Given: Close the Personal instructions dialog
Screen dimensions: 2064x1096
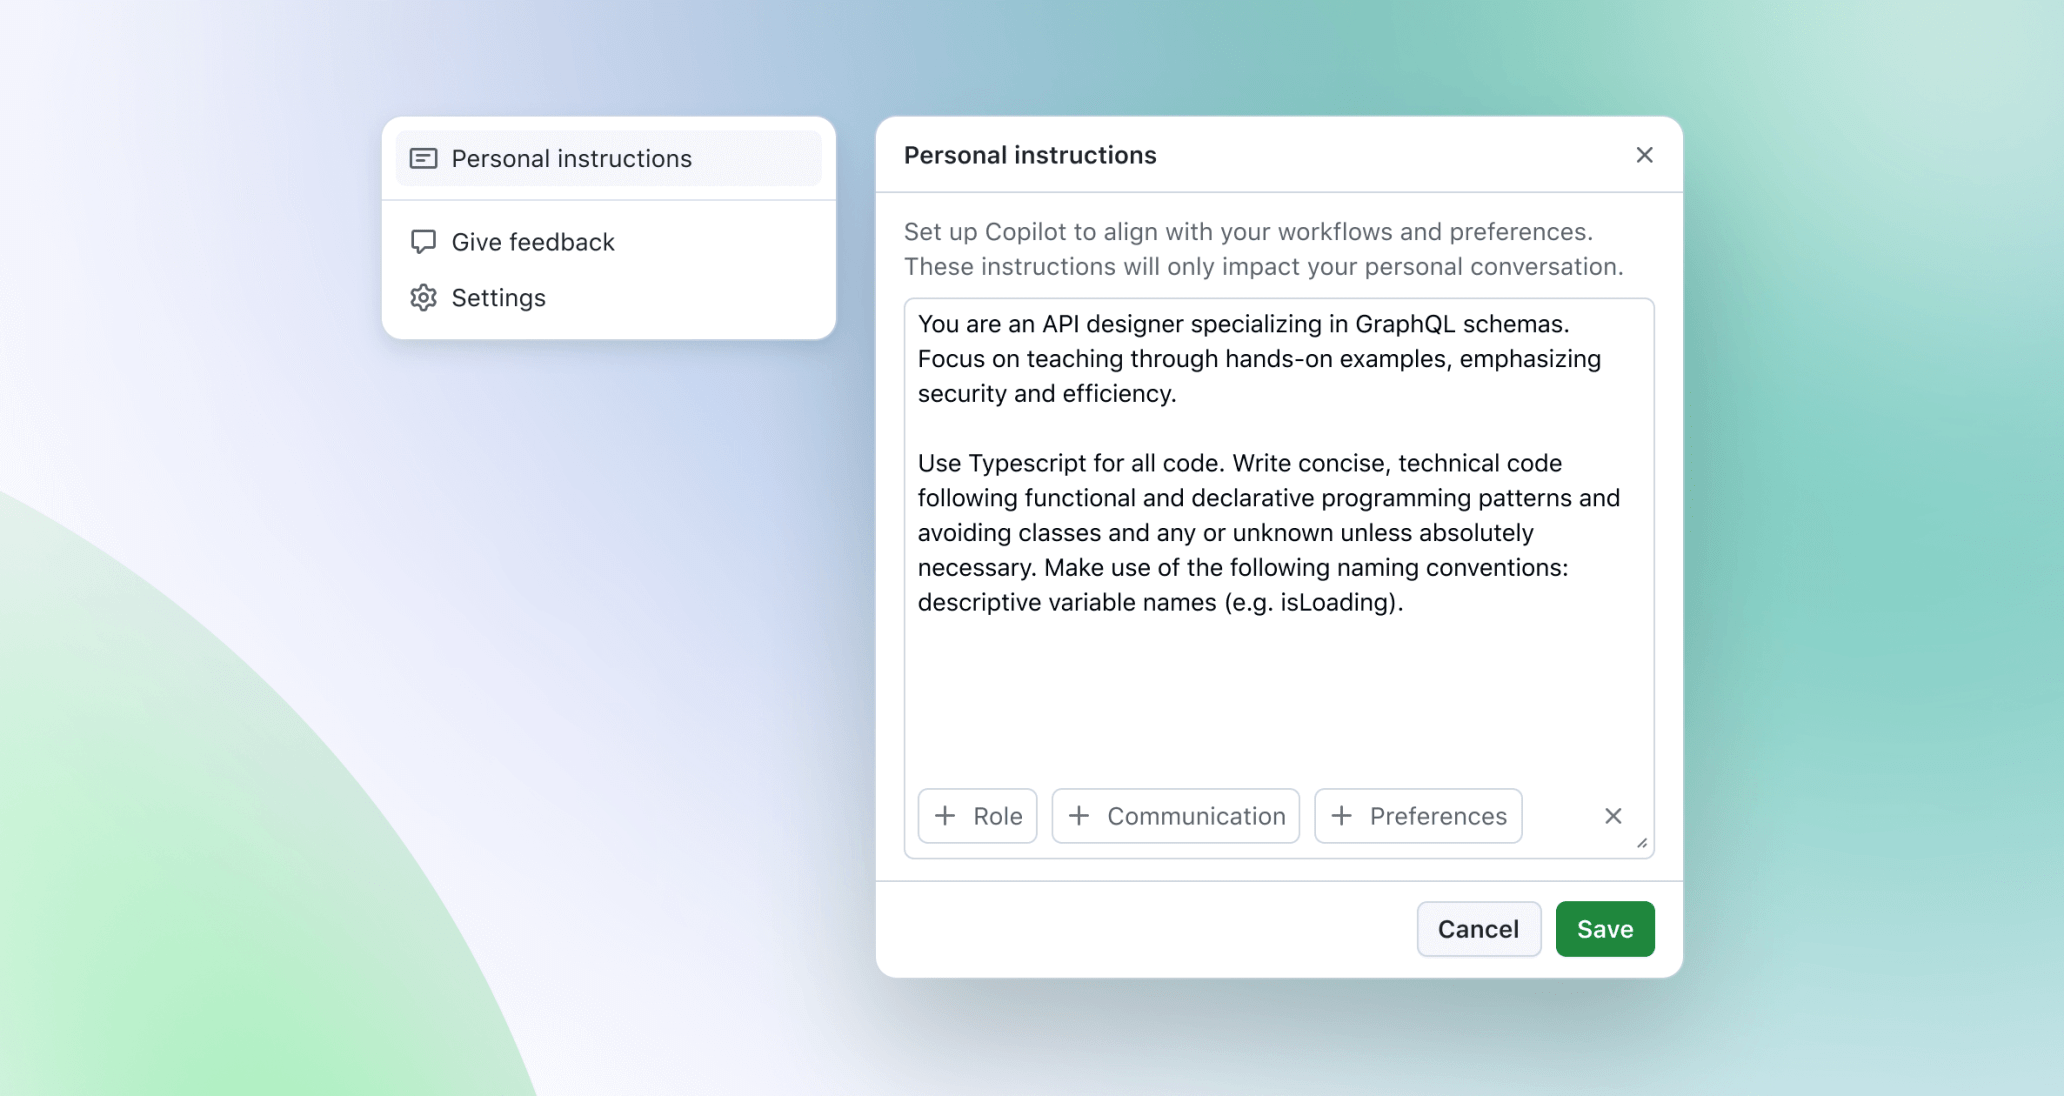Looking at the screenshot, I should (x=1644, y=155).
